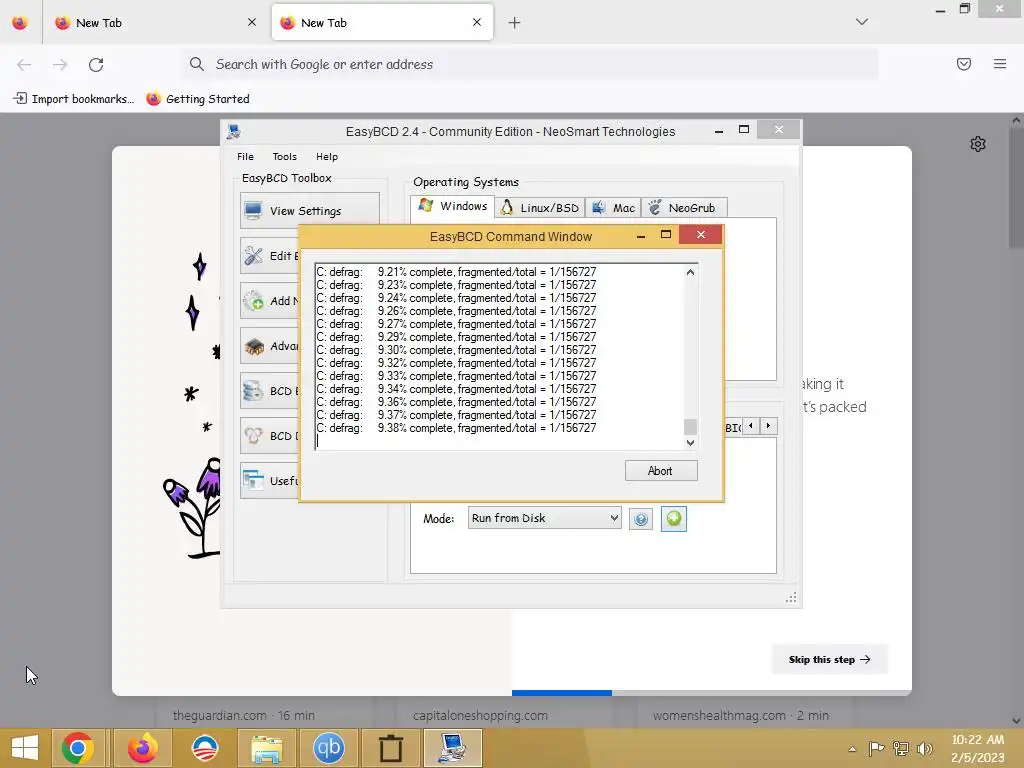Image resolution: width=1024 pixels, height=768 pixels.
Task: Click the Action Center flag icon
Action: (x=876, y=748)
